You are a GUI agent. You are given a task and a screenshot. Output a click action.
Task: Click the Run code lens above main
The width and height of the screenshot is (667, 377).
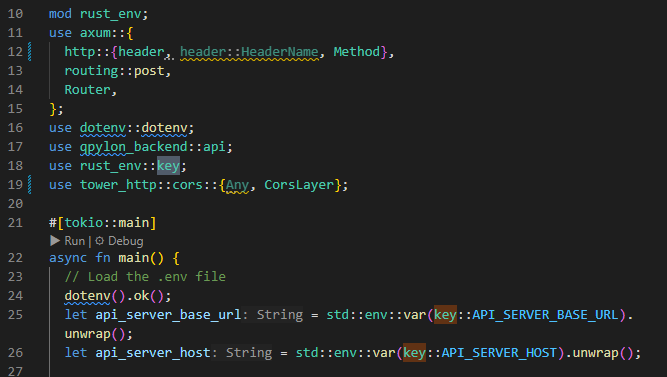[x=74, y=241]
